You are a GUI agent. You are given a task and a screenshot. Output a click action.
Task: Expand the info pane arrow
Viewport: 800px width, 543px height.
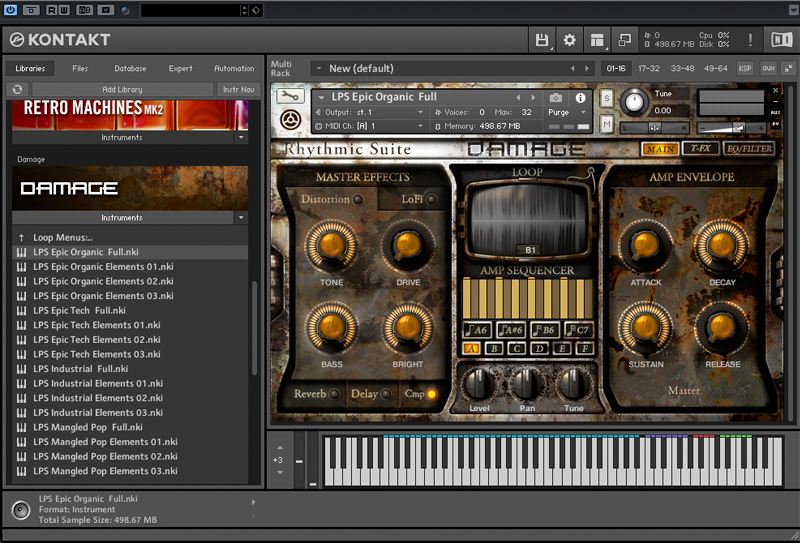point(253,502)
